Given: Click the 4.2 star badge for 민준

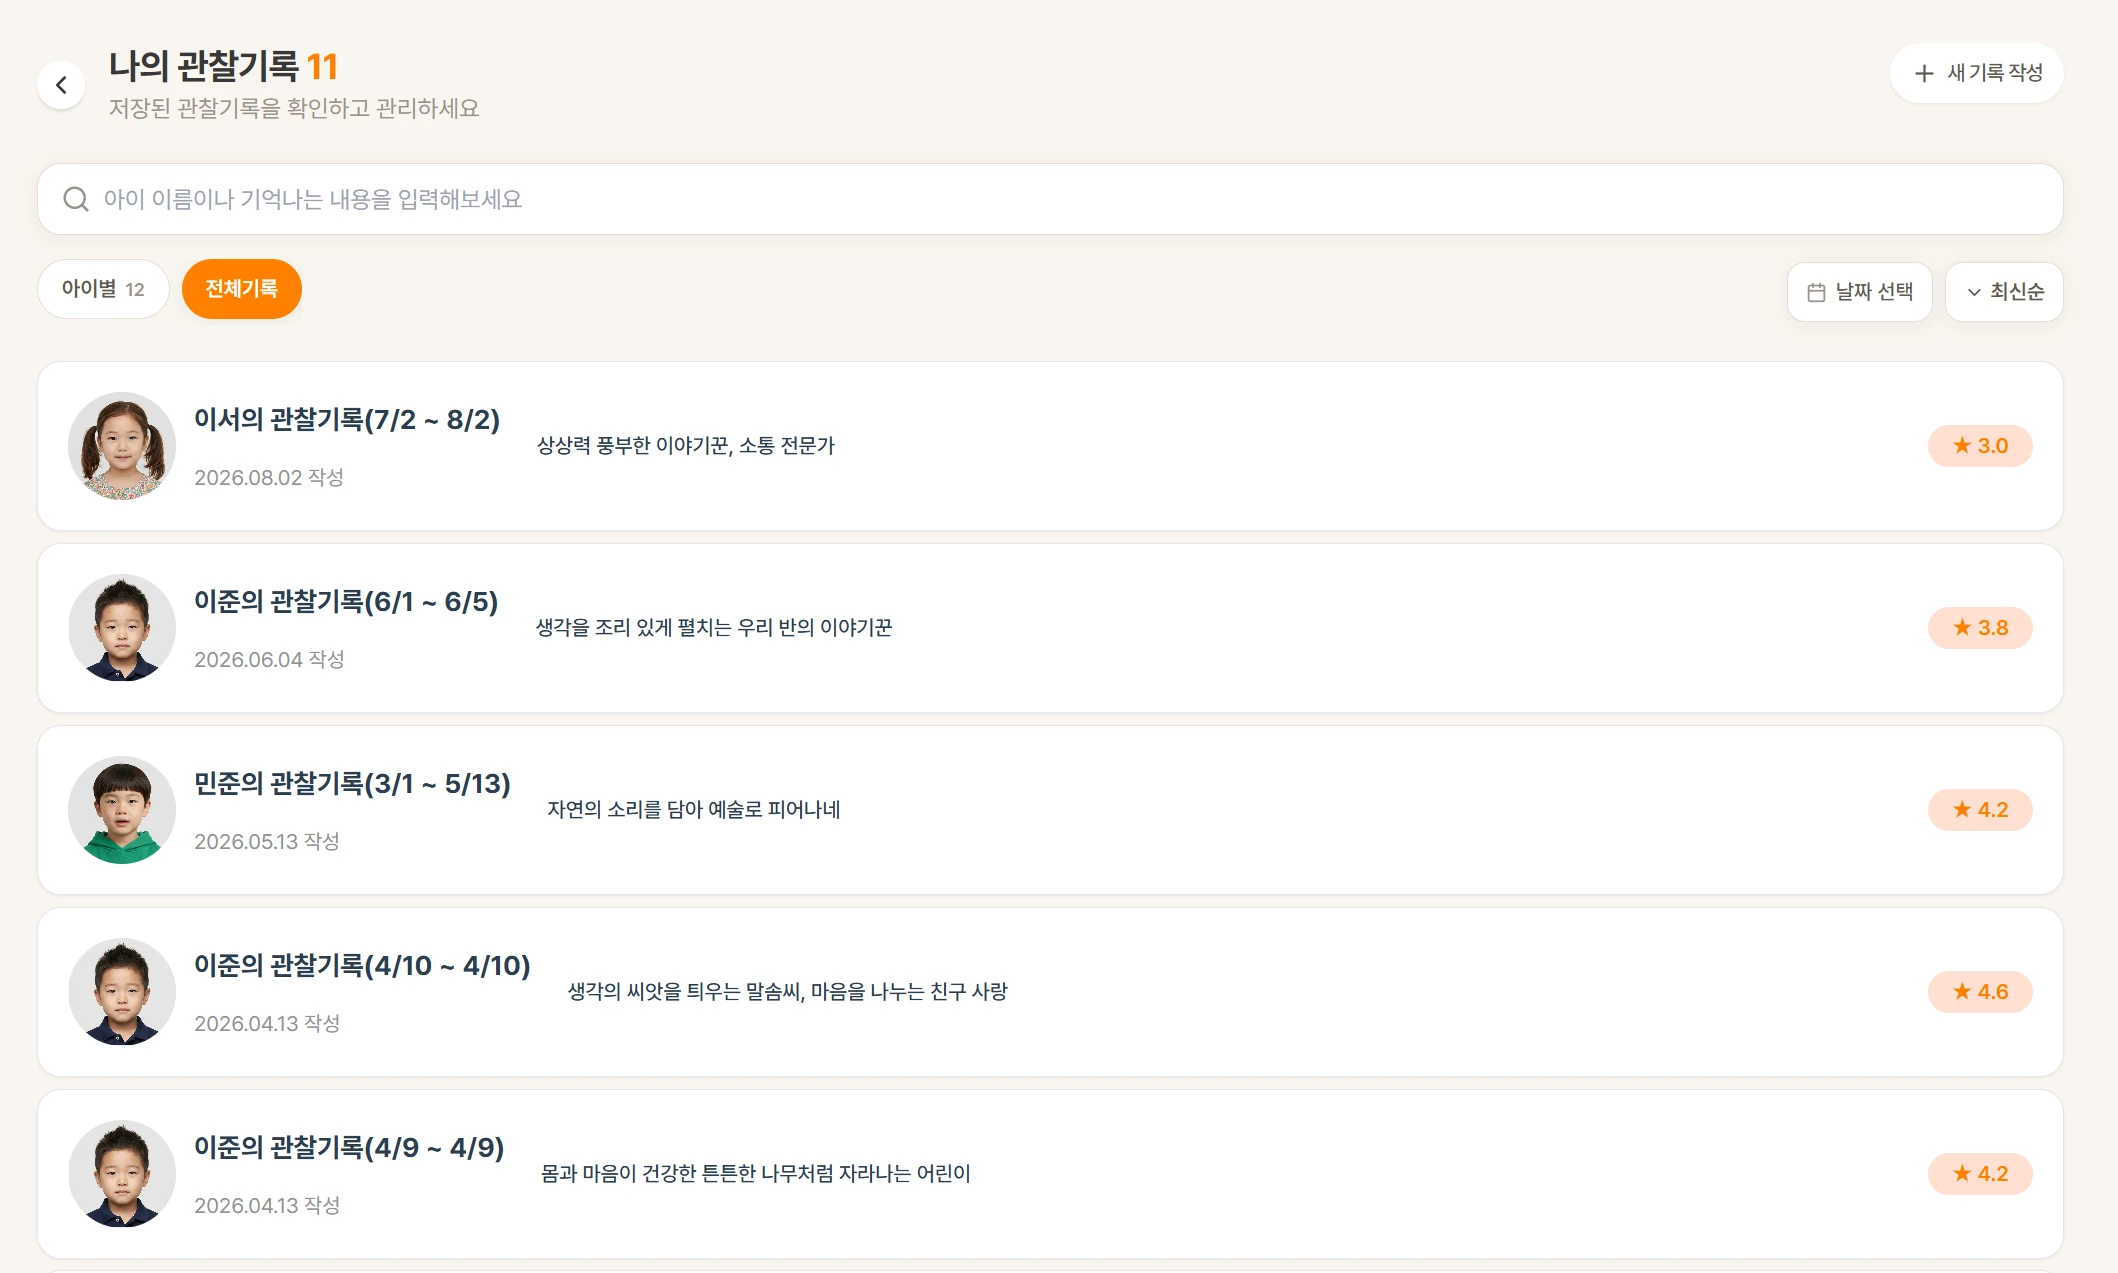Looking at the screenshot, I should pyautogui.click(x=1980, y=810).
